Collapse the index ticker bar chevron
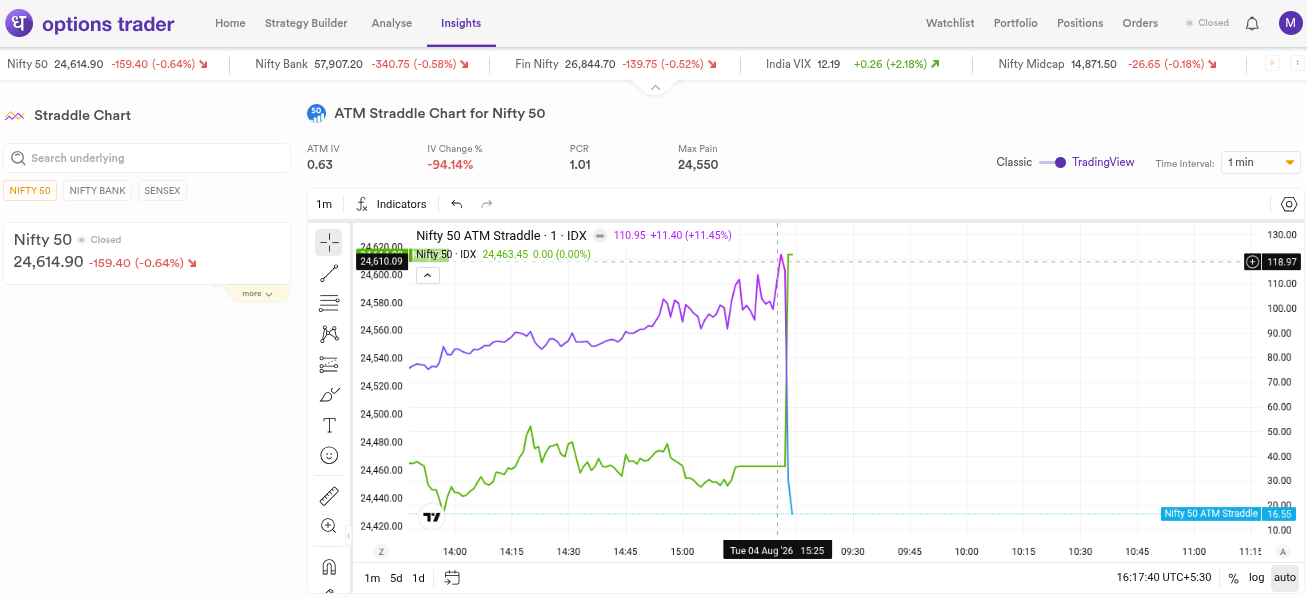This screenshot has width=1307, height=598. pyautogui.click(x=655, y=88)
